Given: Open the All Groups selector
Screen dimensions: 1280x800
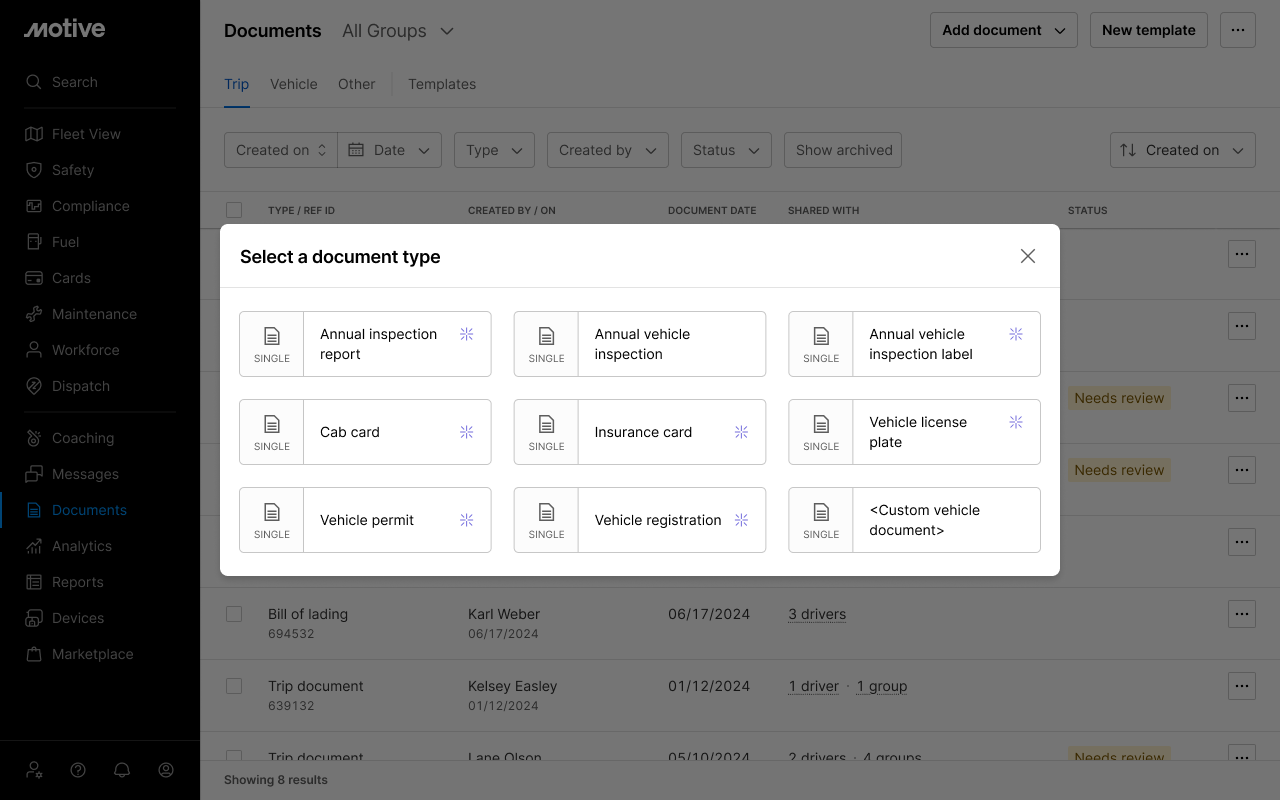Looking at the screenshot, I should point(398,31).
